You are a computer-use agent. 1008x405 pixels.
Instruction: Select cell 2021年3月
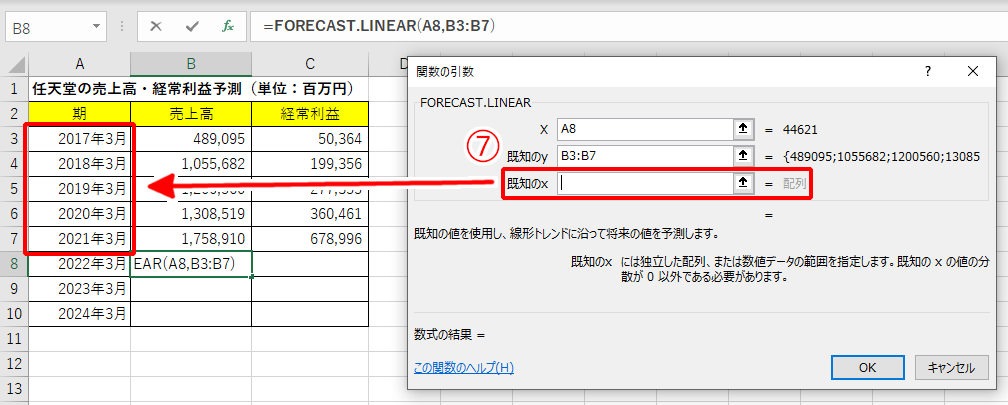pyautogui.click(x=80, y=238)
